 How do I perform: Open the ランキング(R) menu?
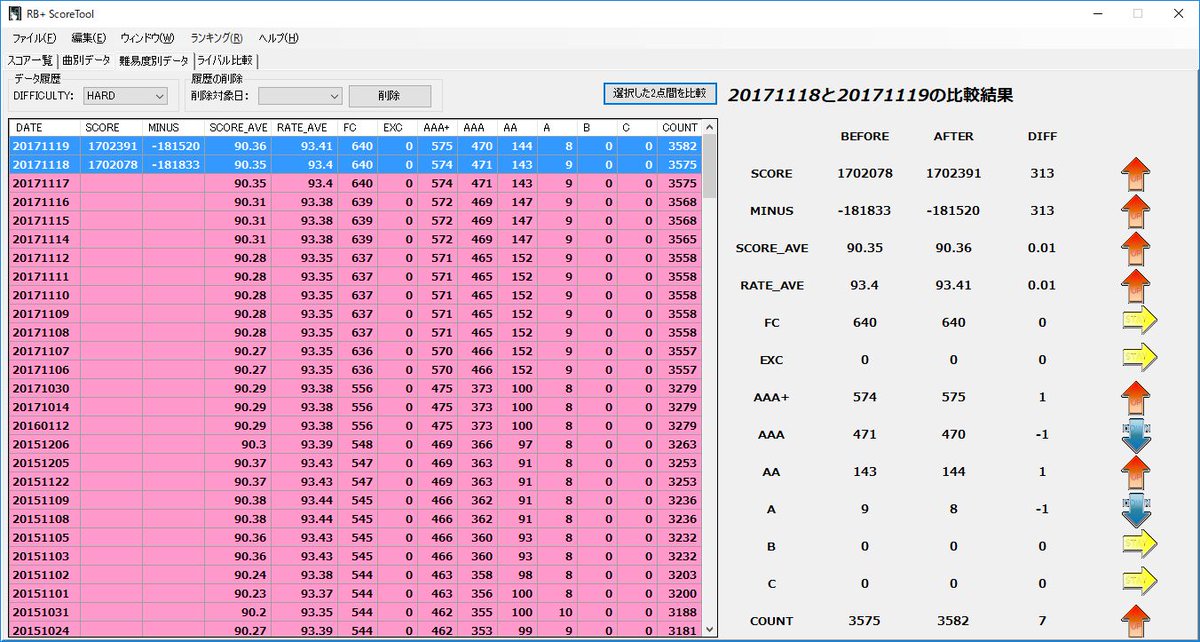pyautogui.click(x=216, y=38)
